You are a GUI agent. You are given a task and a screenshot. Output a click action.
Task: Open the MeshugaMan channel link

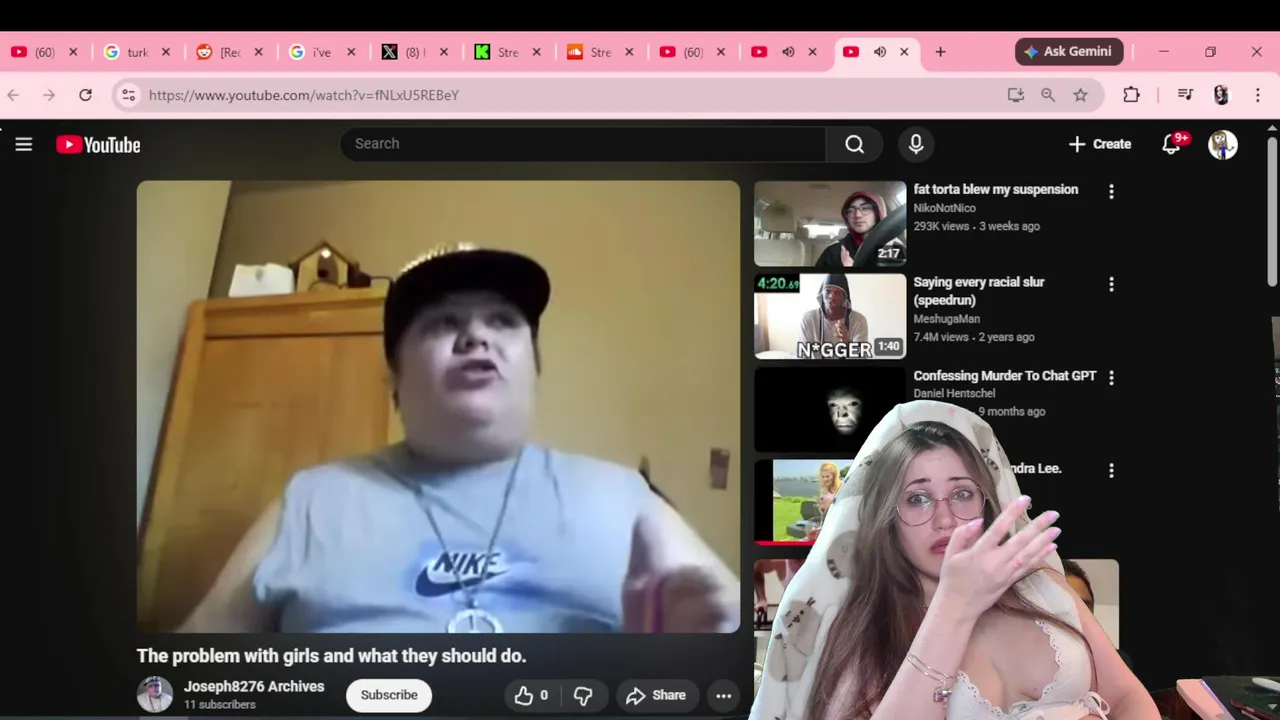(946, 319)
